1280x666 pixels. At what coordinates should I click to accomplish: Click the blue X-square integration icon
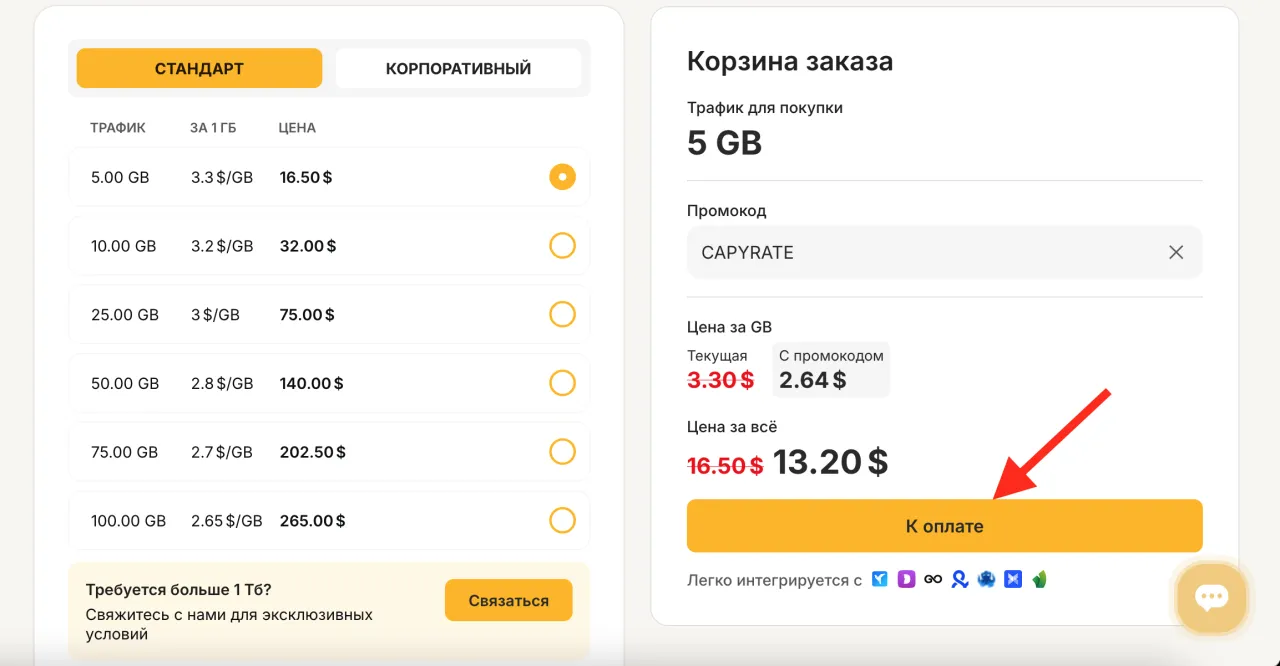click(x=1013, y=579)
